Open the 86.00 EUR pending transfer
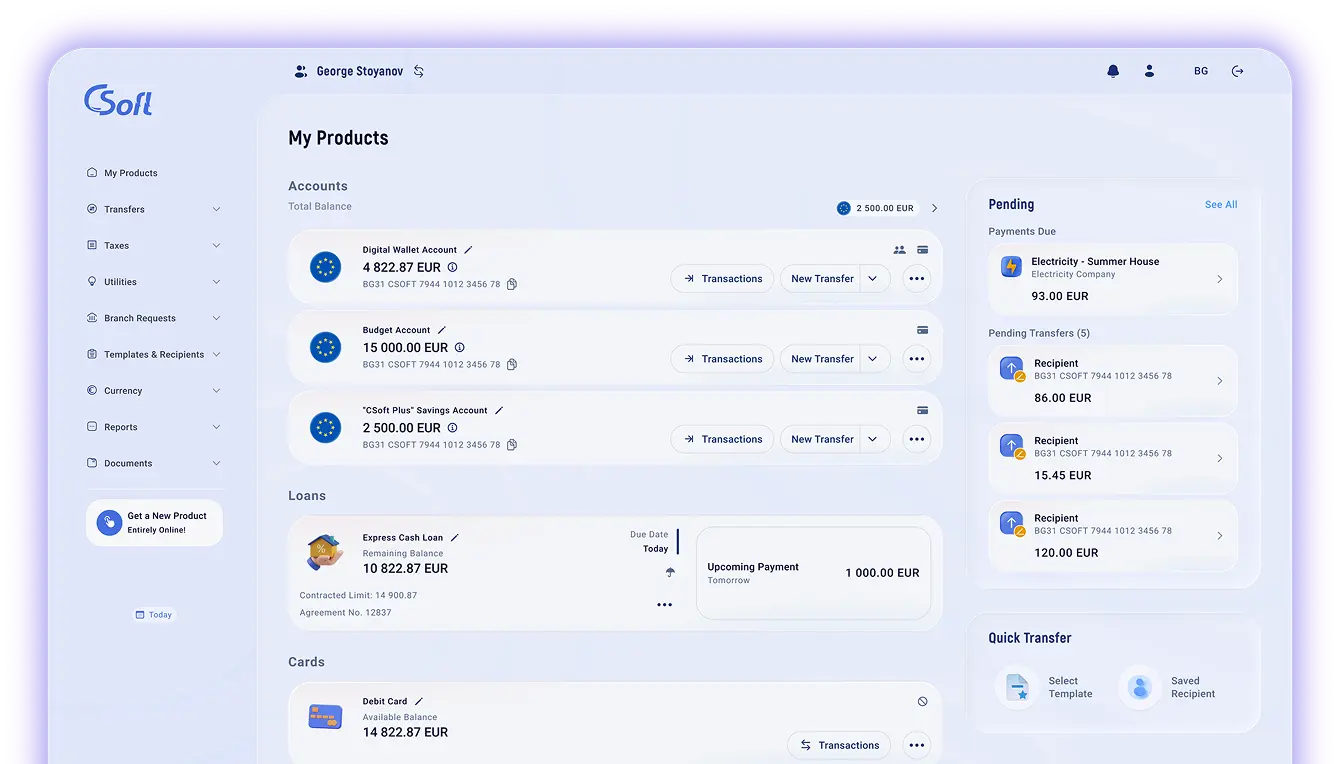The width and height of the screenshot is (1340, 764). coord(1113,381)
